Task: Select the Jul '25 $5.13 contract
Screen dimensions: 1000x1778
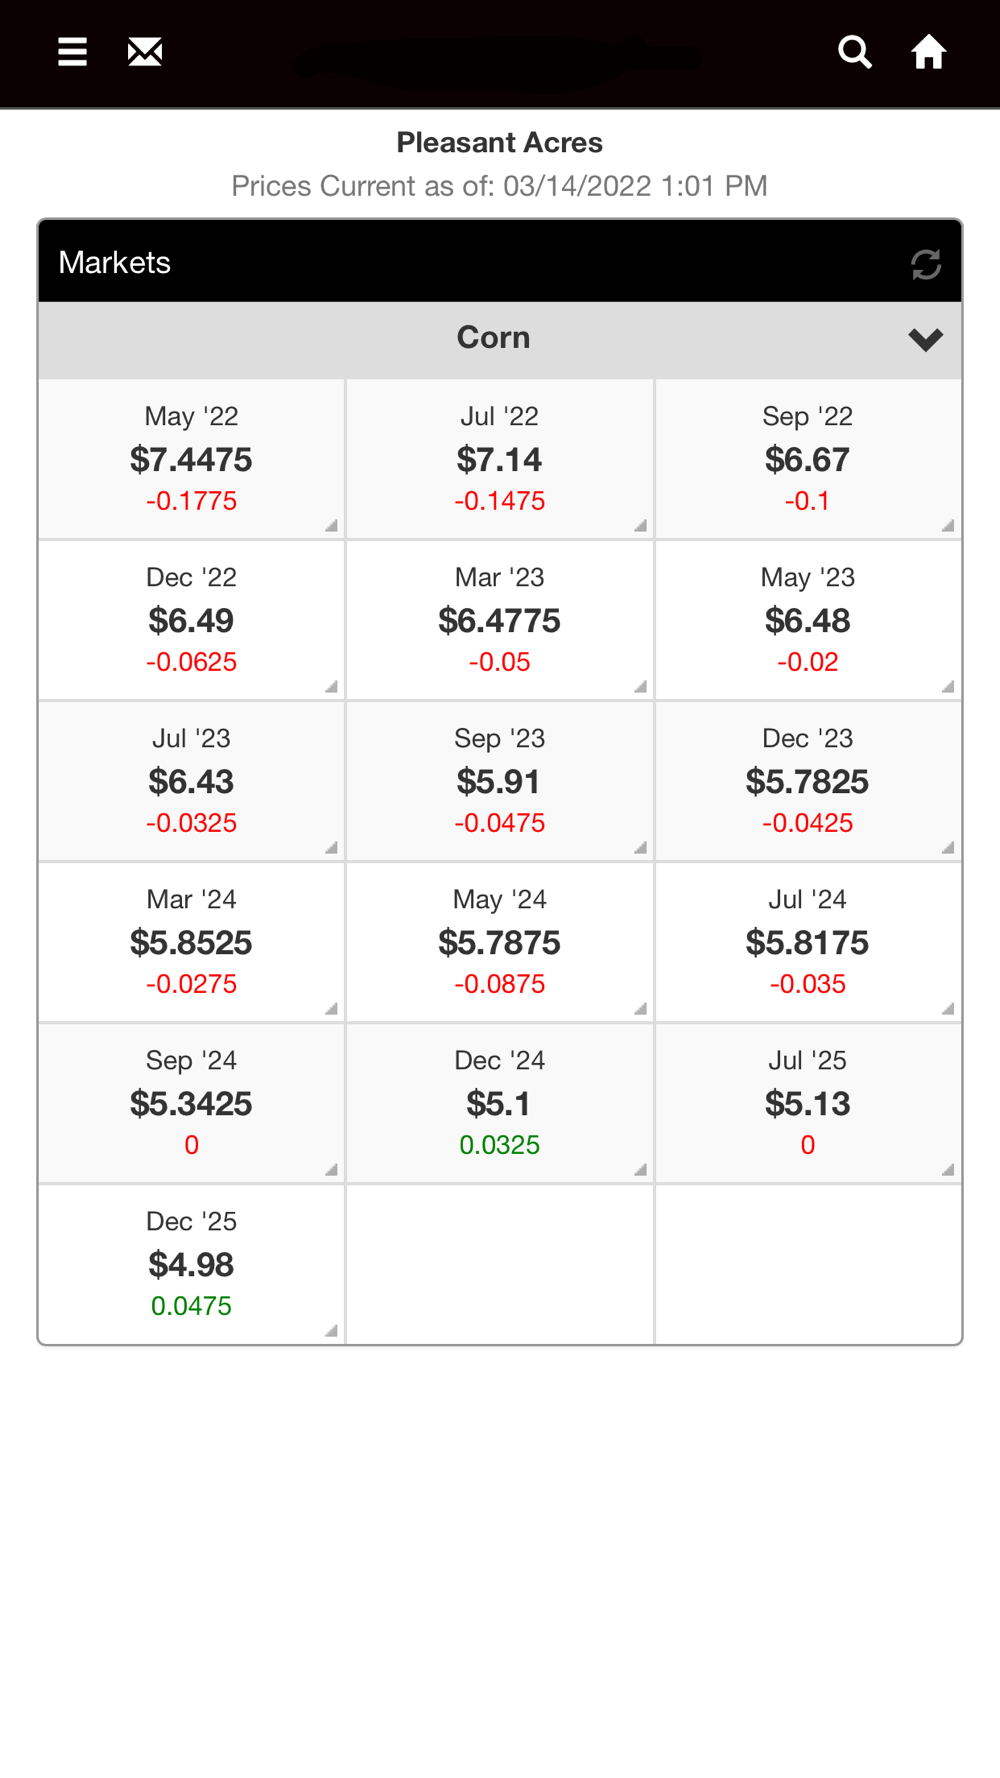Action: 808,1103
